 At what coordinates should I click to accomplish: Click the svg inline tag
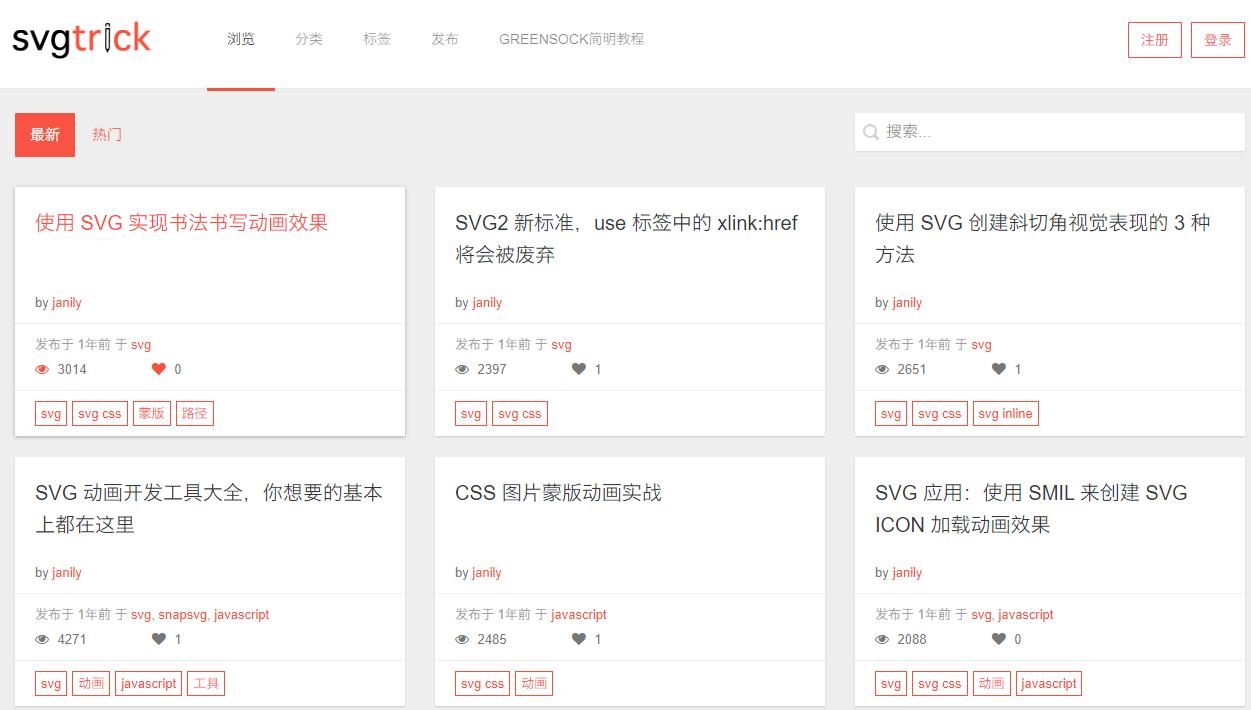pos(1006,414)
